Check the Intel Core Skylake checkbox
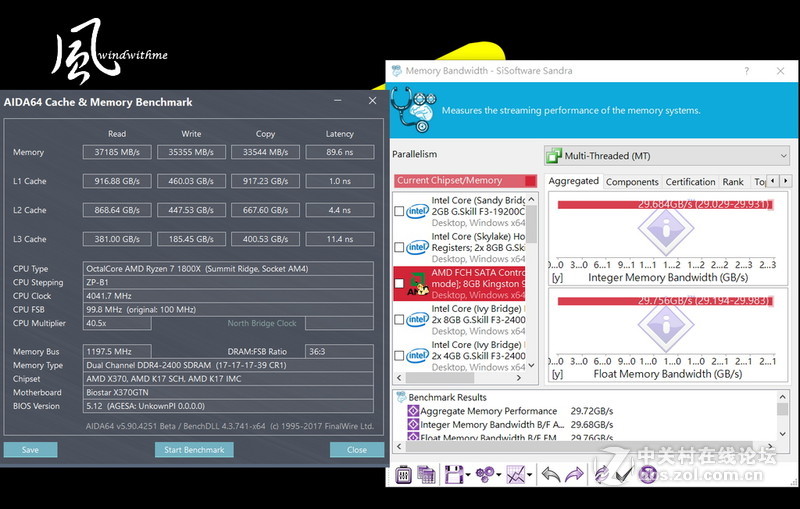The height and width of the screenshot is (509, 800). pyautogui.click(x=399, y=247)
